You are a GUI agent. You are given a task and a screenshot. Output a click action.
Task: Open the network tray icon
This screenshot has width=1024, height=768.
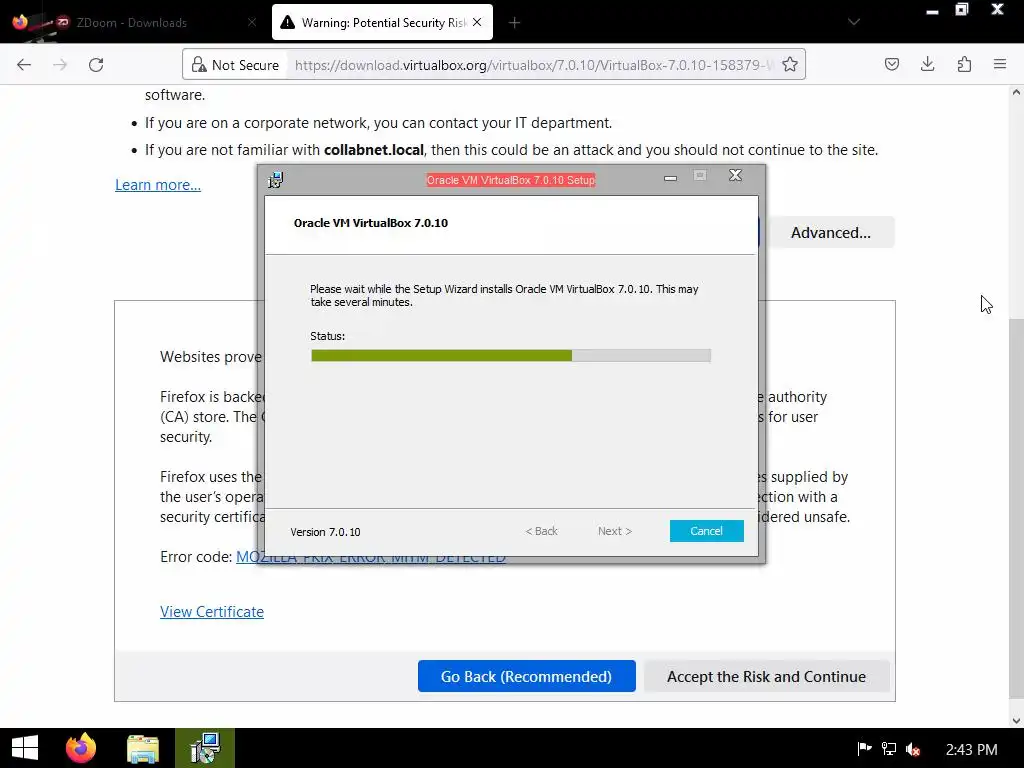tap(889, 748)
